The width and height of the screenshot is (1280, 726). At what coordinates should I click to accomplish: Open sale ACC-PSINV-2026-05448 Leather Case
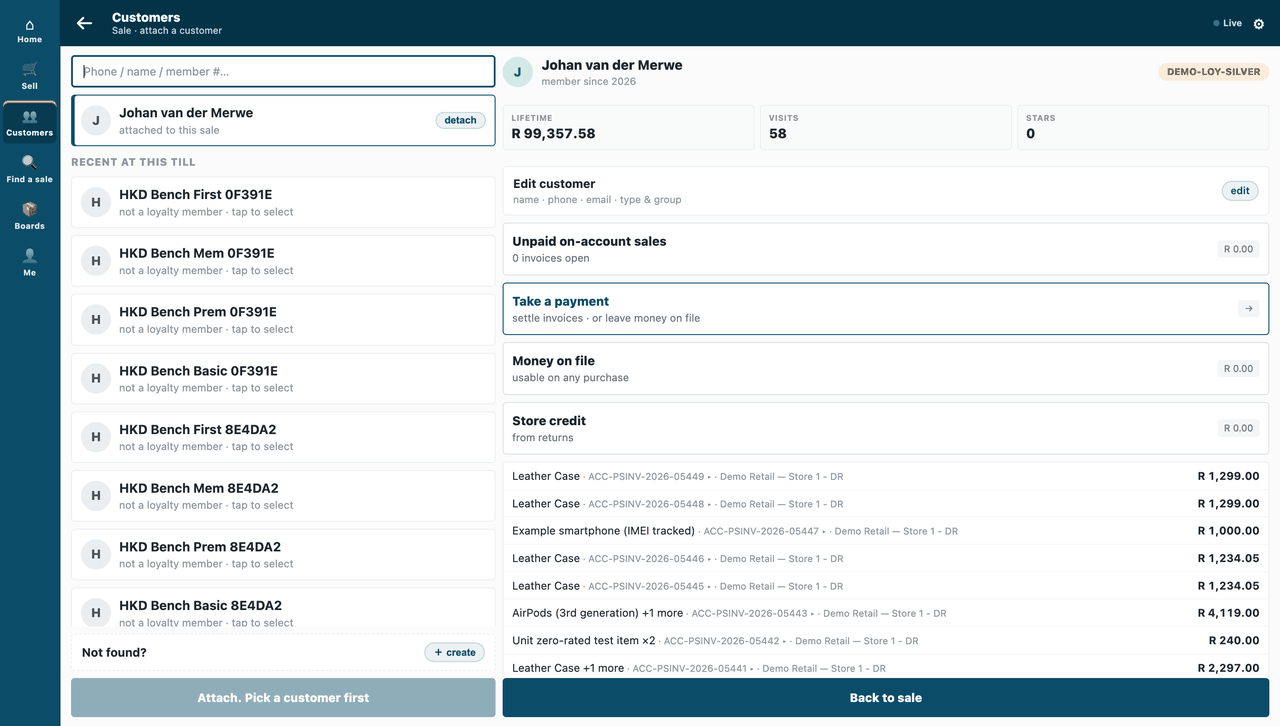886,504
